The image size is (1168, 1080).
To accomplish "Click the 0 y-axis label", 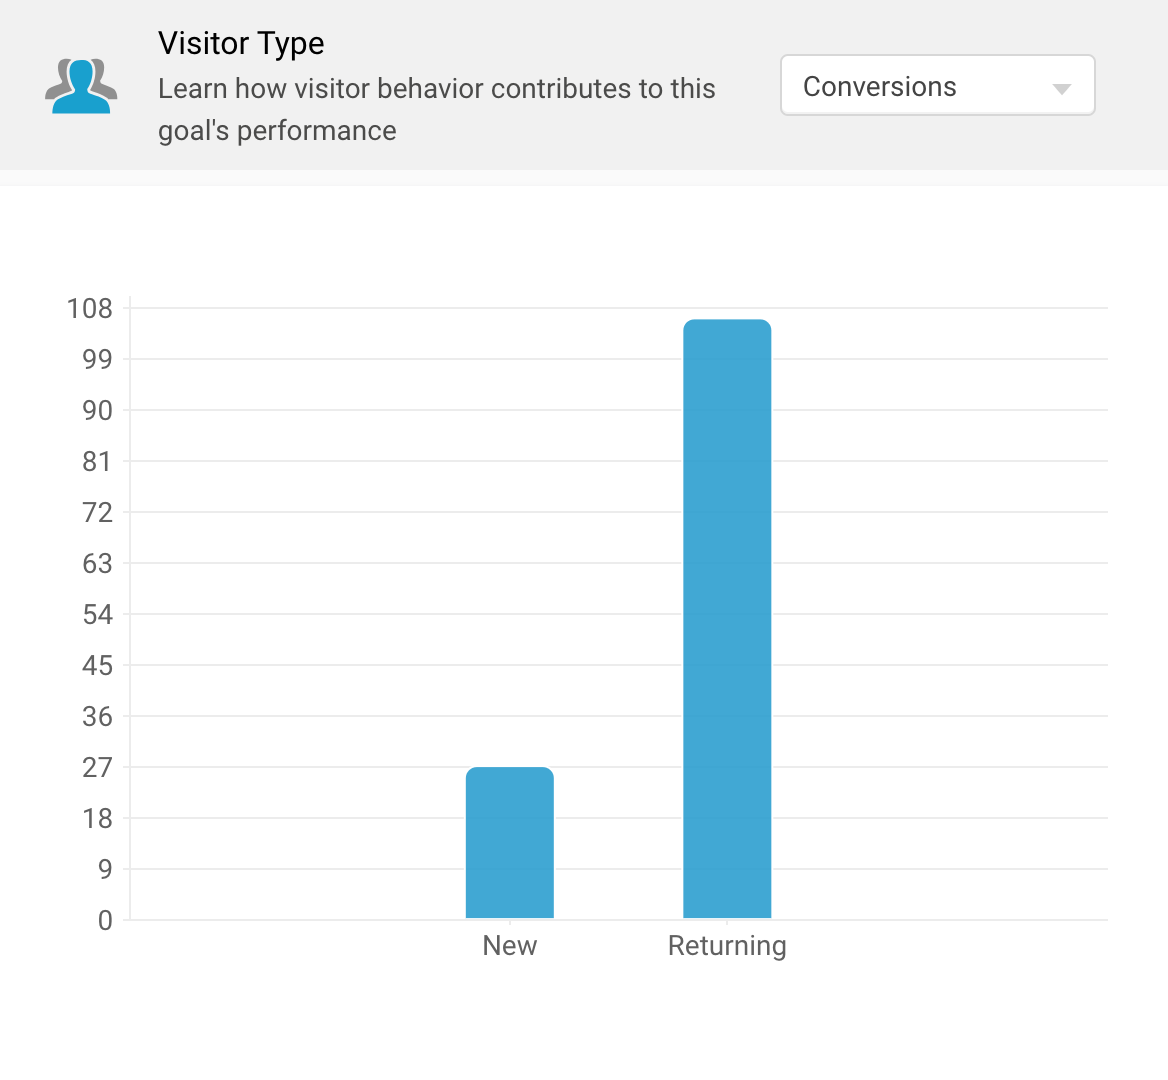I will pyautogui.click(x=105, y=921).
